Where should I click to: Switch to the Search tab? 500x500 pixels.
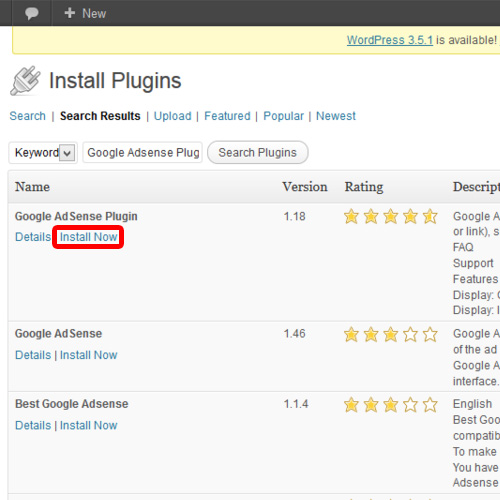(27, 116)
